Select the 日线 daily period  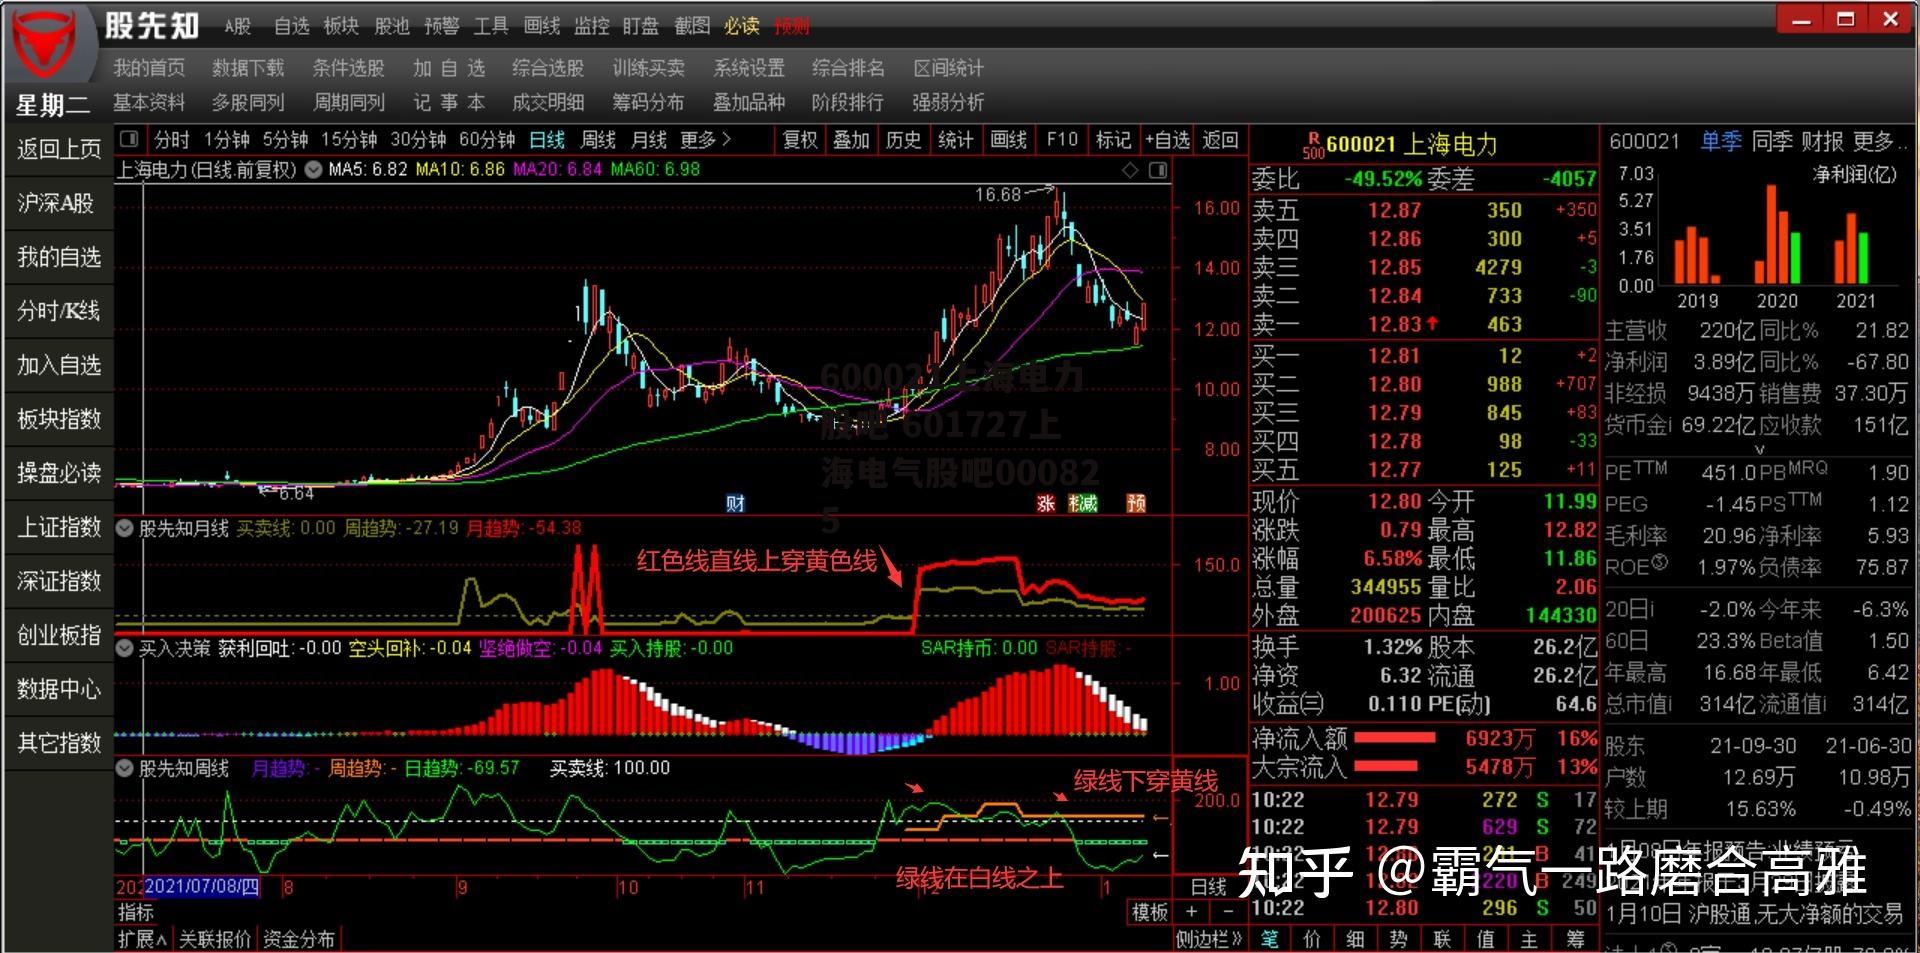547,140
